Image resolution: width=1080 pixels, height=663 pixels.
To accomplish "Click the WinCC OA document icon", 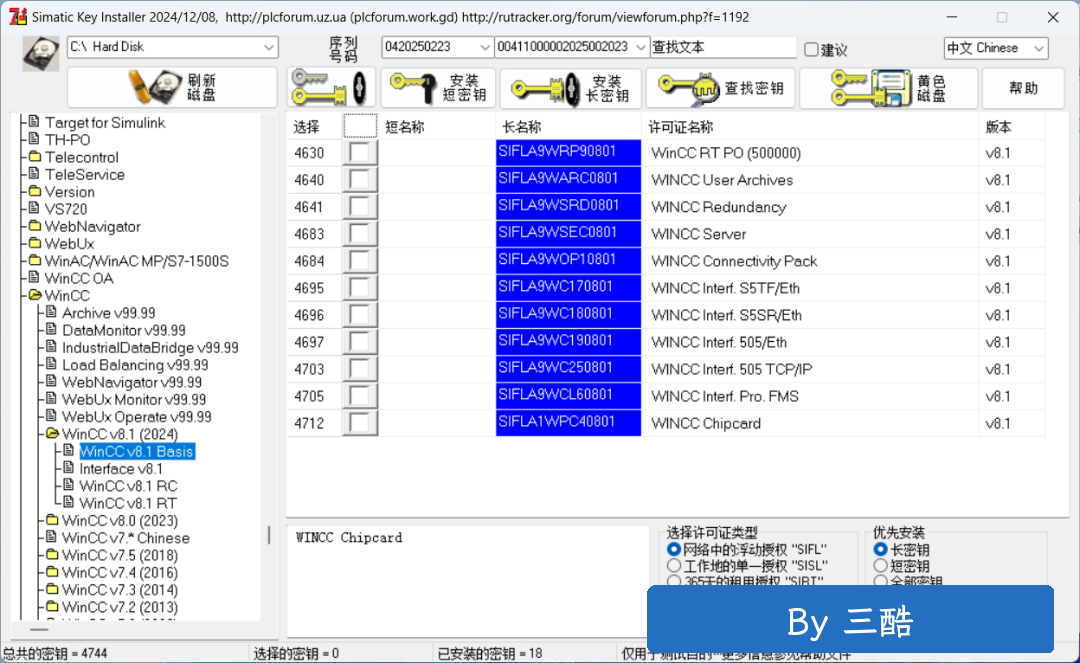I will pyautogui.click(x=34, y=277).
